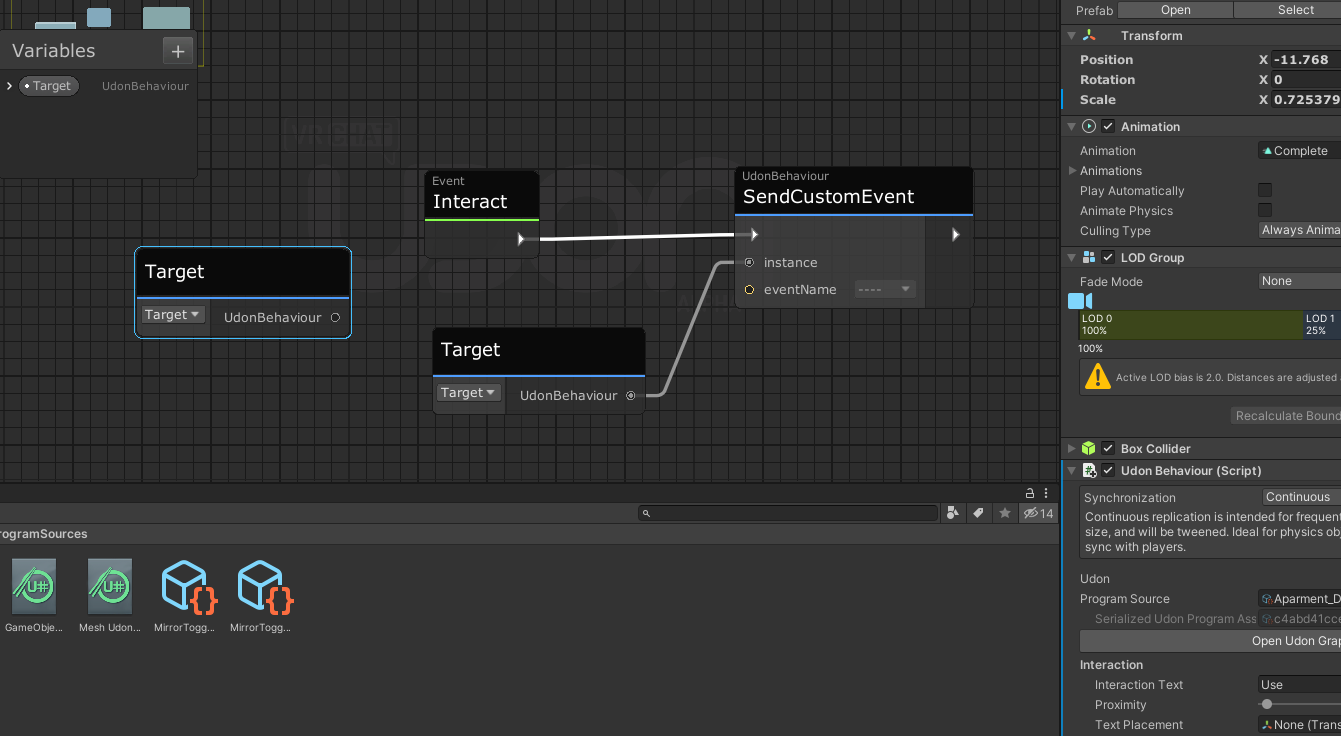
Task: Click the Open Udon Graph button
Action: pyautogui.click(x=1210, y=641)
